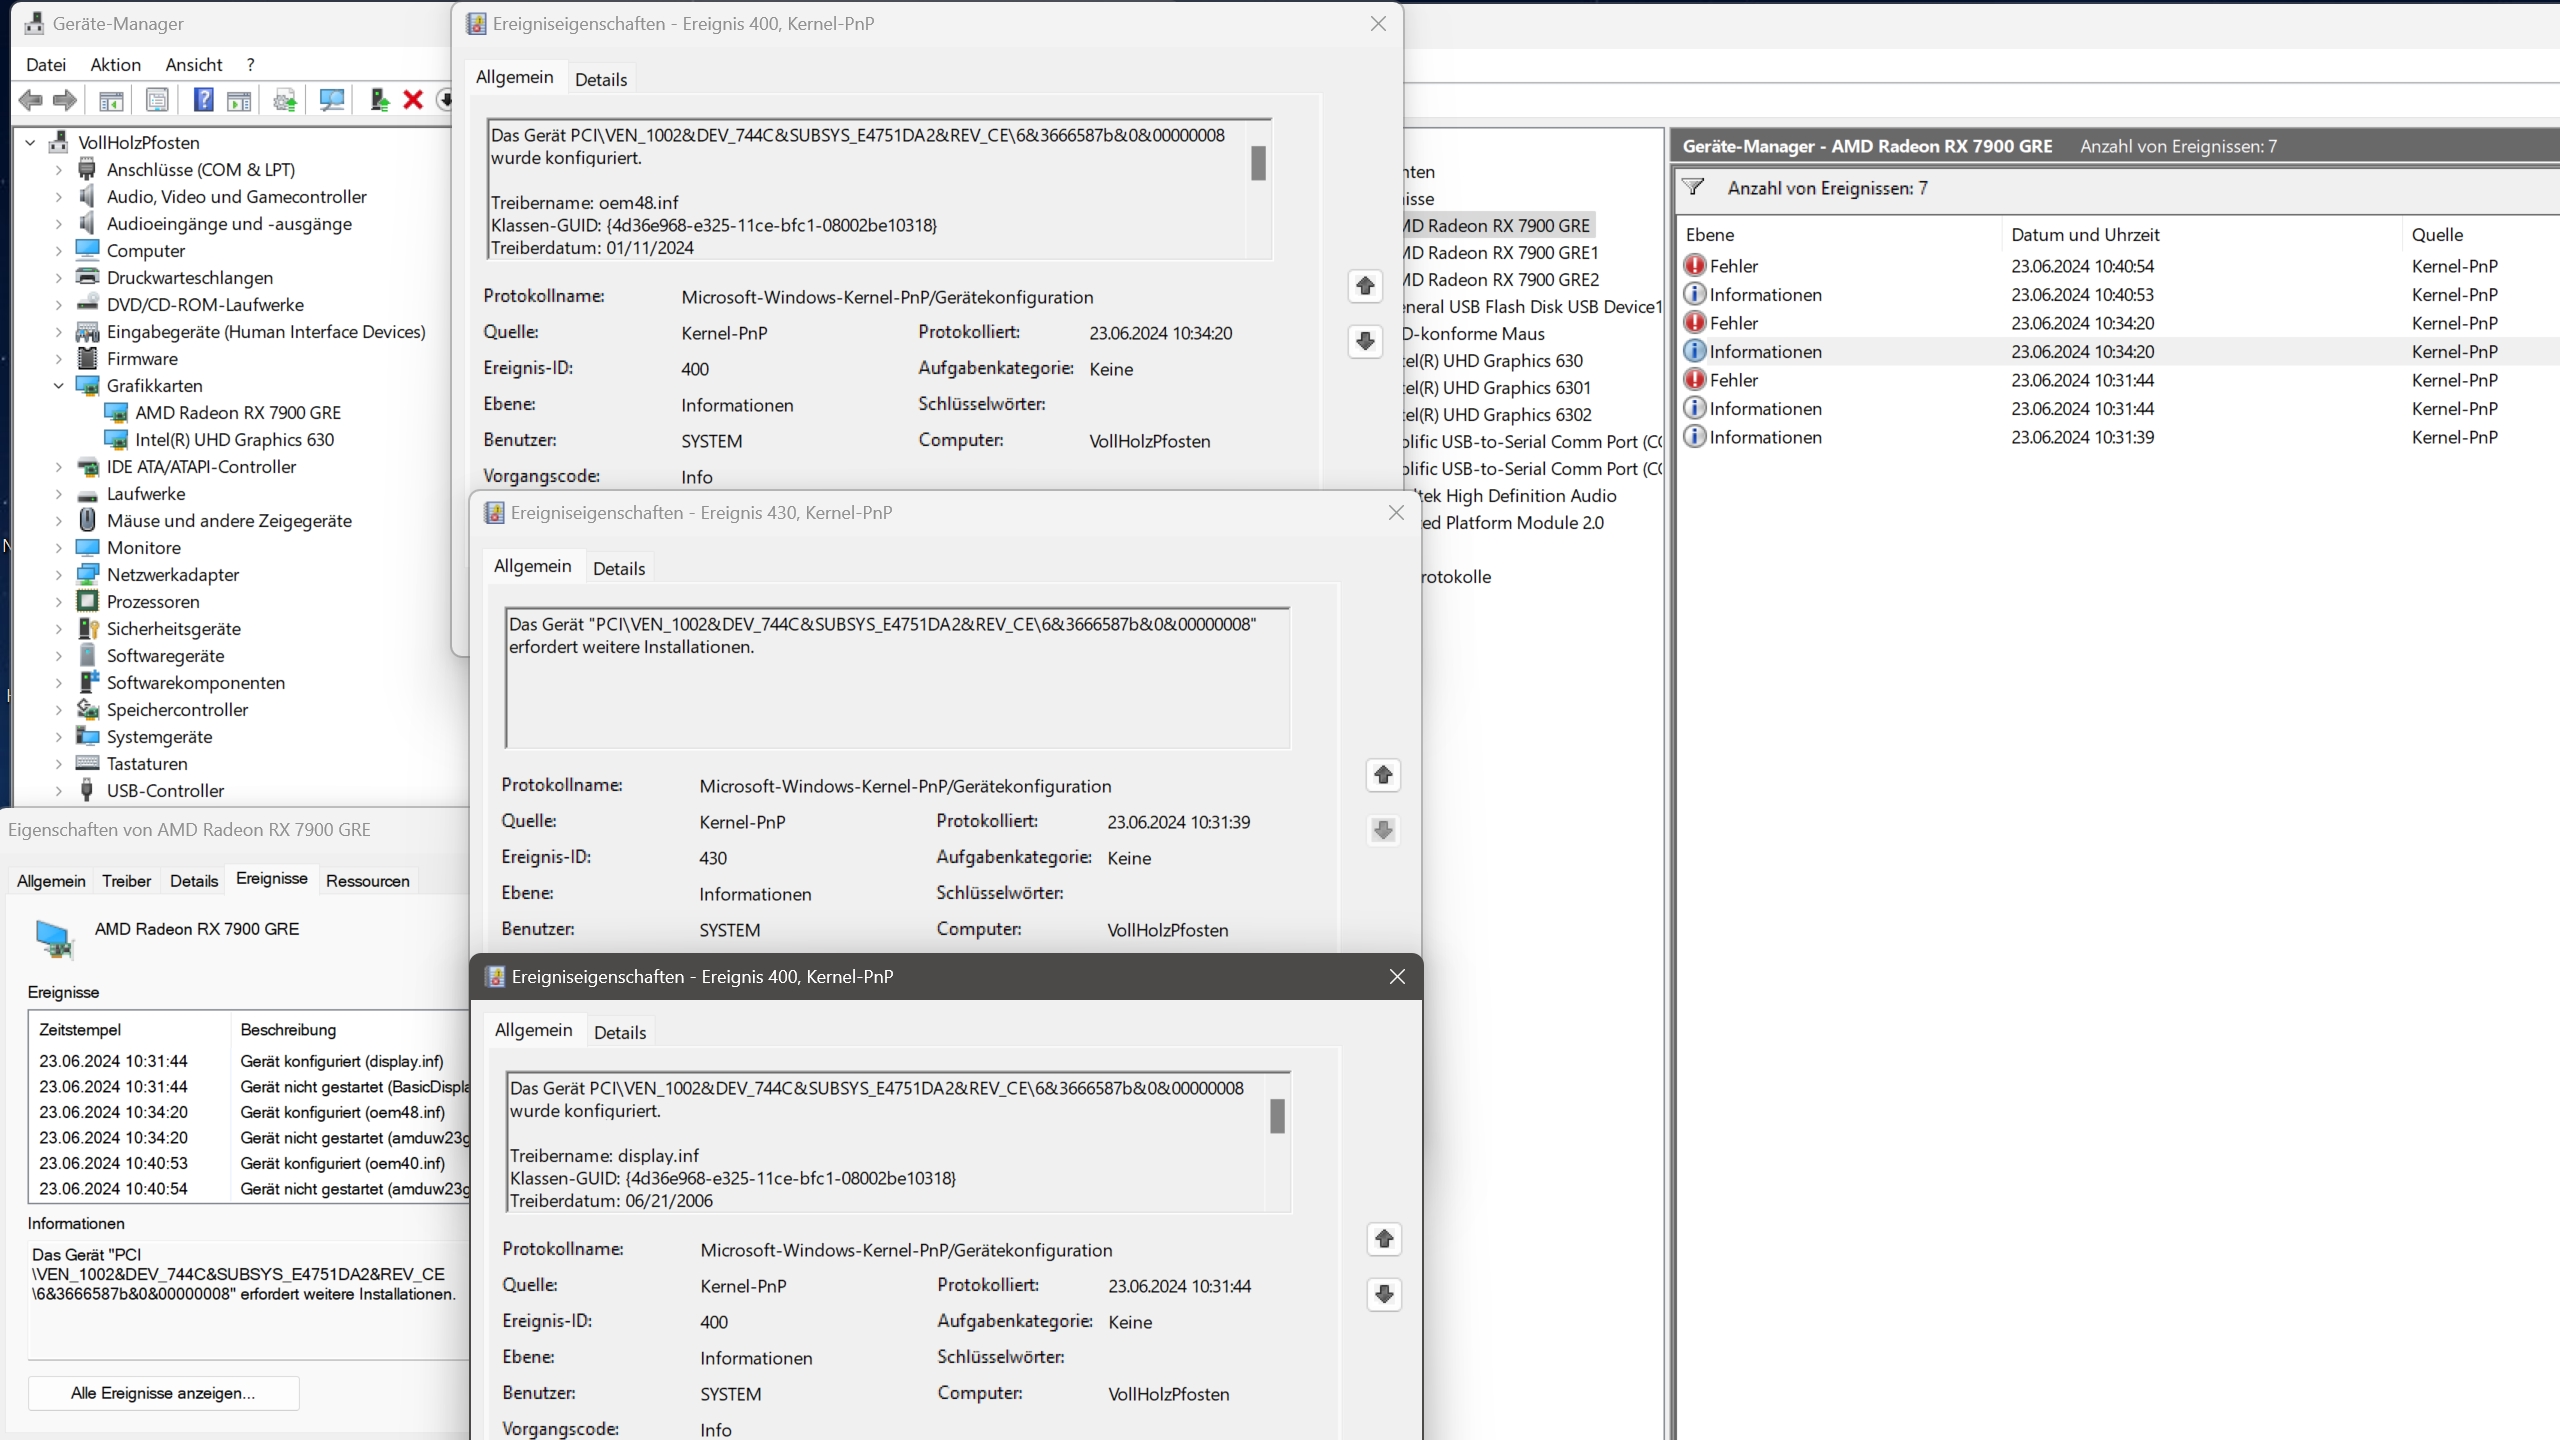
Task: Expand the USB-Controller category
Action: [58, 791]
